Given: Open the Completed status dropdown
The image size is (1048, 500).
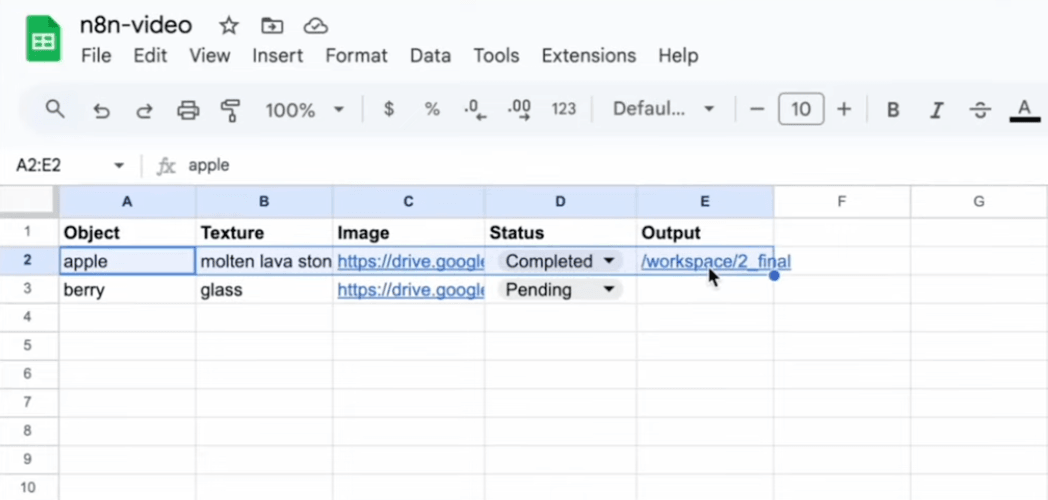Looking at the screenshot, I should coord(607,262).
